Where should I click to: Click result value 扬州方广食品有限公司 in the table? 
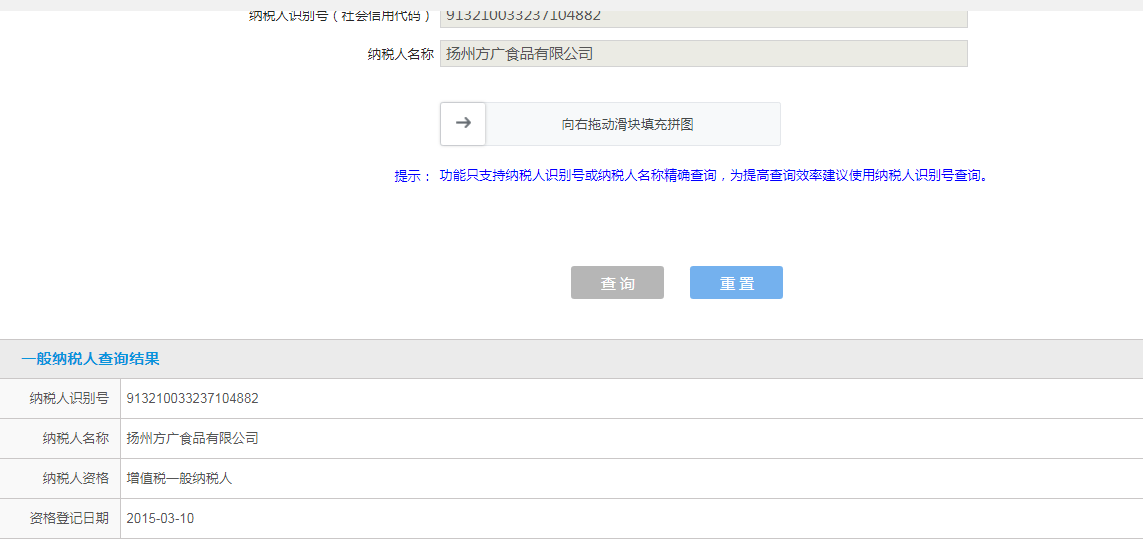tap(192, 439)
